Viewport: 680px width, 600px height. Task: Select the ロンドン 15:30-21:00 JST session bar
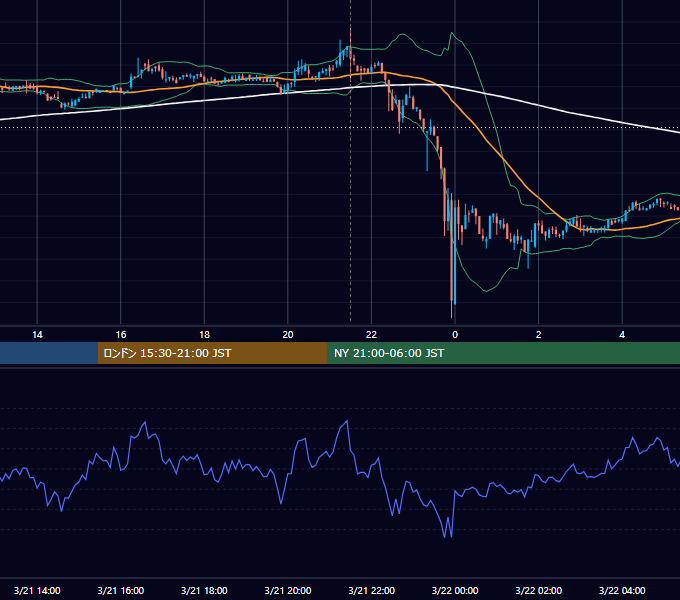click(x=212, y=353)
